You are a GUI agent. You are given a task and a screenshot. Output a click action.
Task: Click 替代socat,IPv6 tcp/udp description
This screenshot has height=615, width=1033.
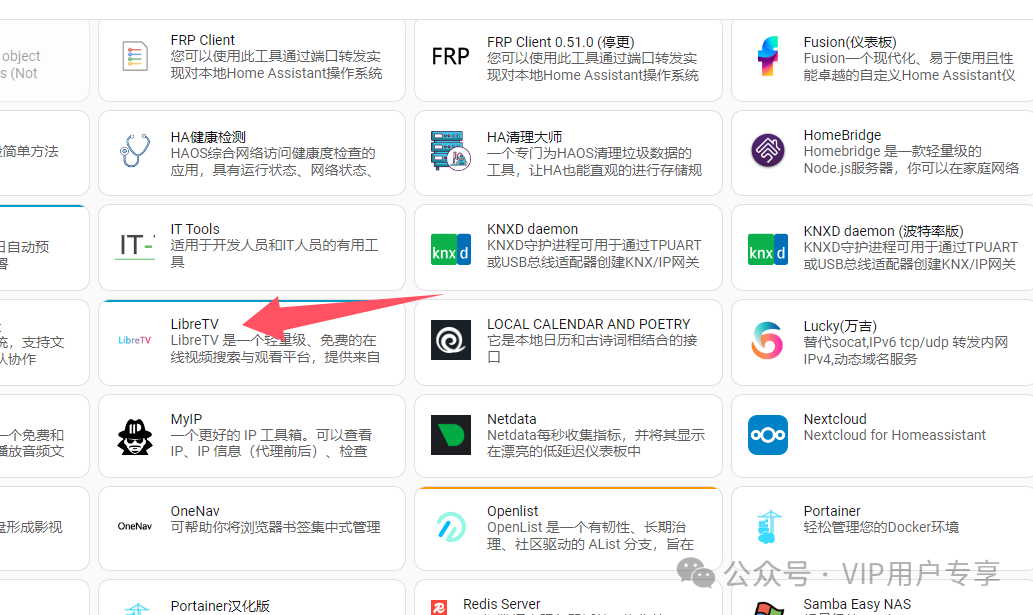(906, 351)
